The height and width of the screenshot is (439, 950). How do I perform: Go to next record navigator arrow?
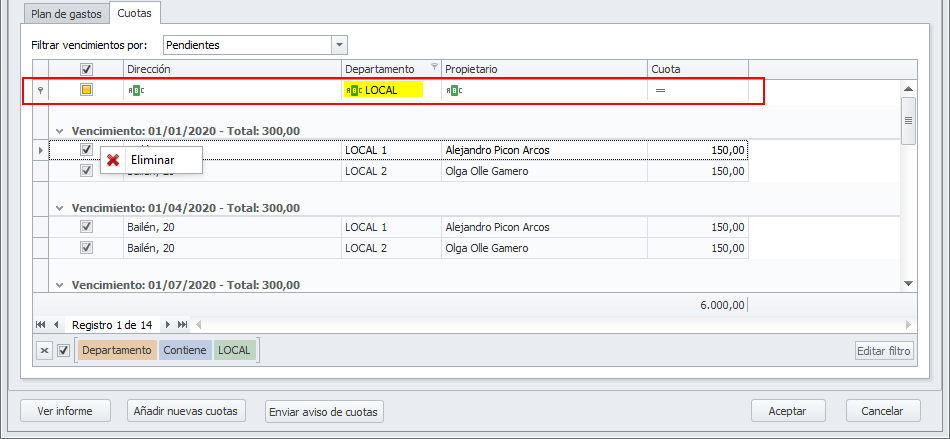pyautogui.click(x=168, y=325)
